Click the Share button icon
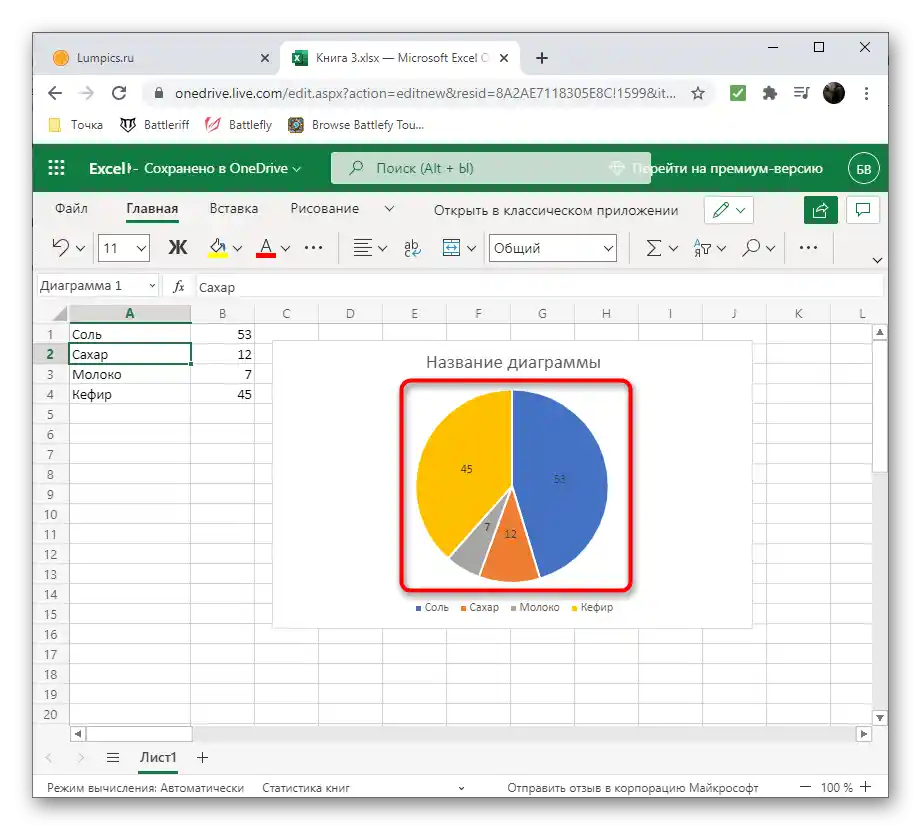 point(821,210)
